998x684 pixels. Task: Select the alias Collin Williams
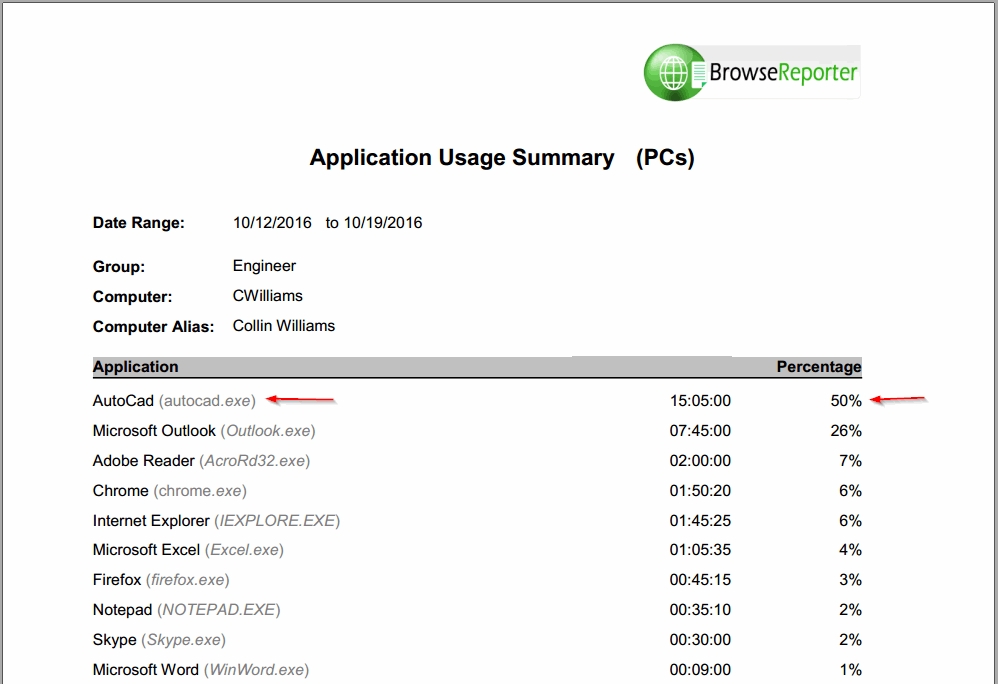tap(284, 326)
